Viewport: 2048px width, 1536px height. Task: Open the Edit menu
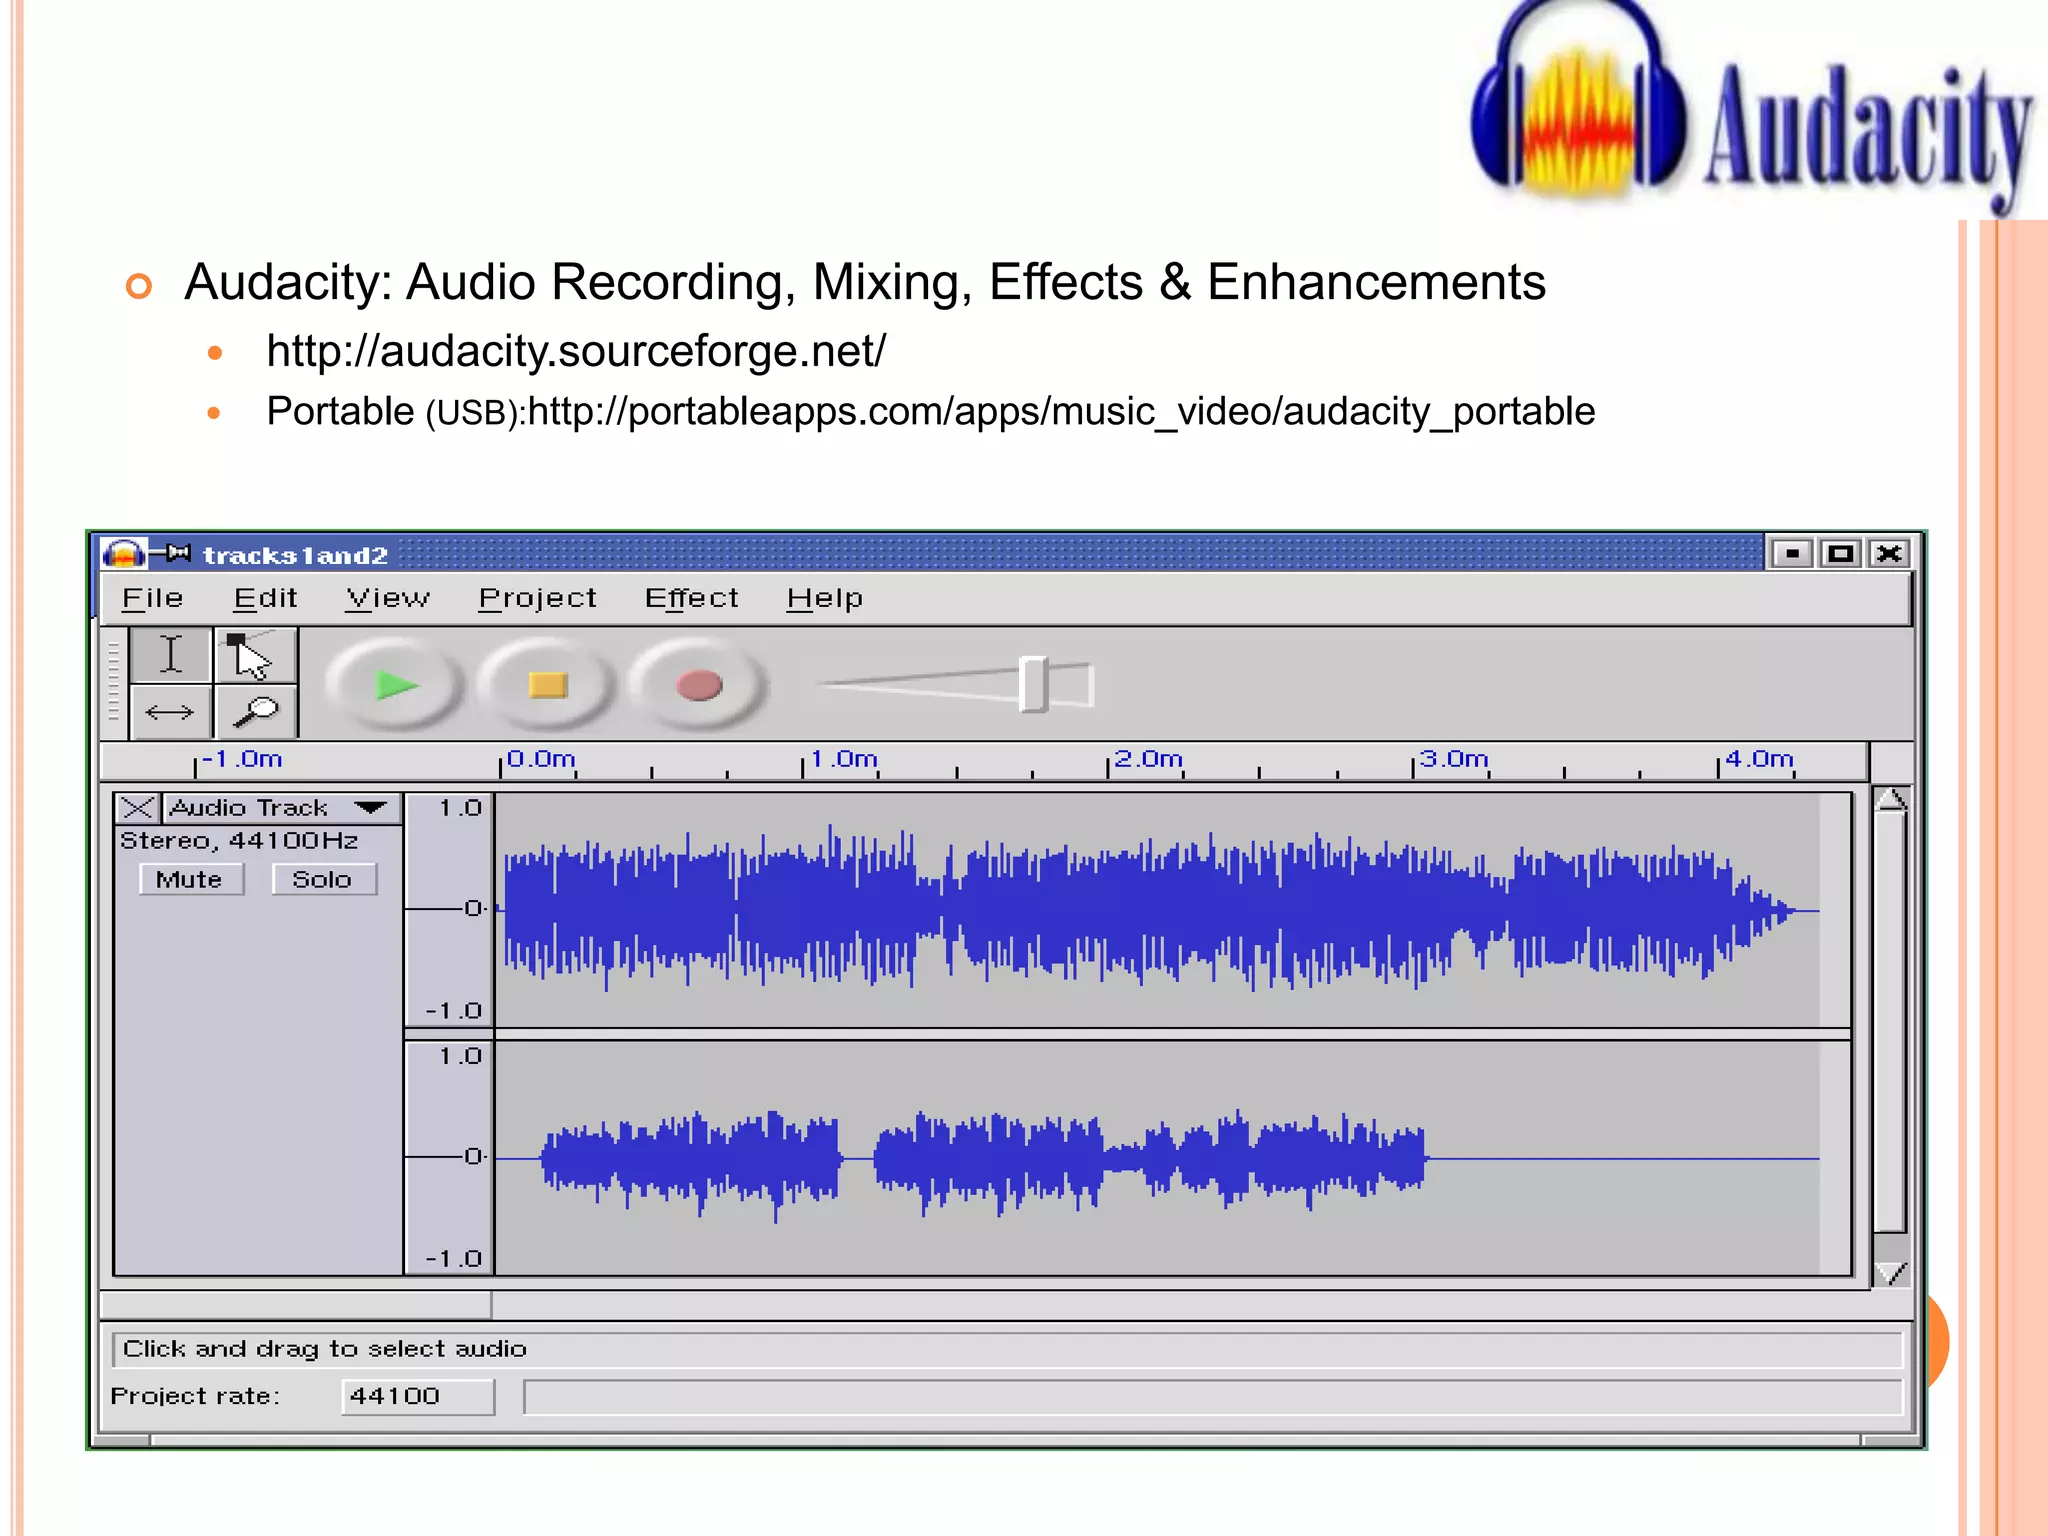265,598
